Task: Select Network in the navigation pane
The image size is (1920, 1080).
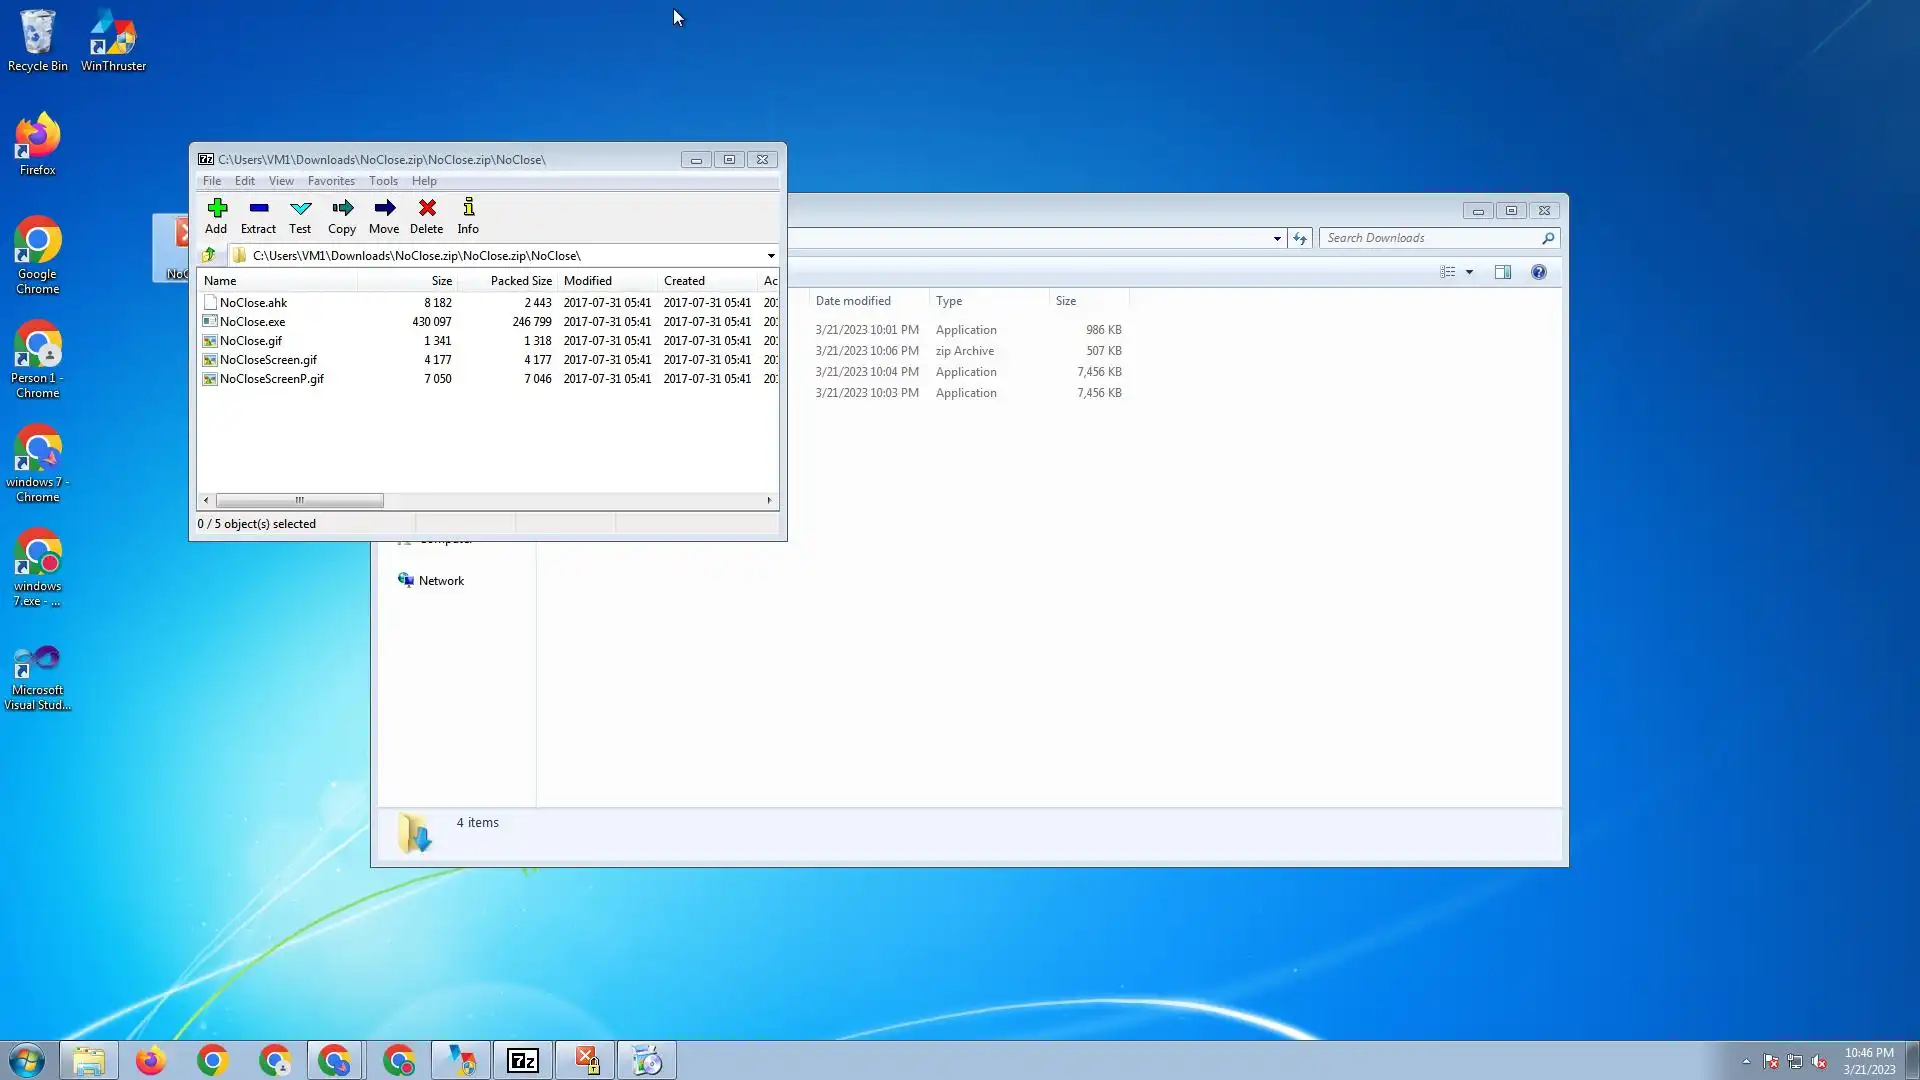Action: coord(441,581)
